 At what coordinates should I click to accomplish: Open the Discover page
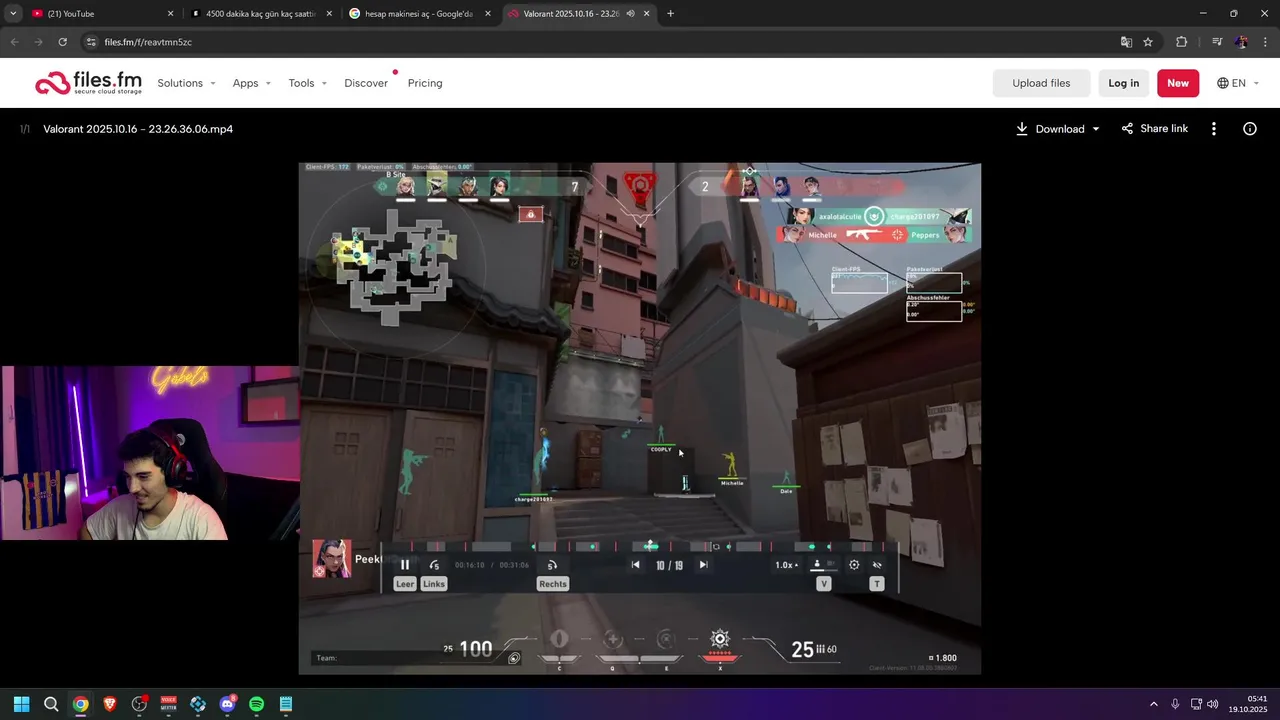[x=366, y=83]
